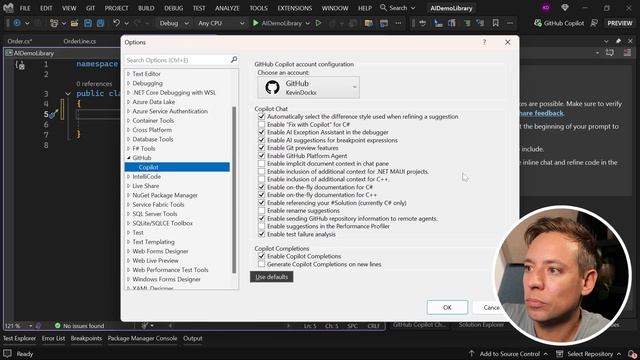
Task: Switch to the OrderLine.cs tab
Action: [x=80, y=41]
